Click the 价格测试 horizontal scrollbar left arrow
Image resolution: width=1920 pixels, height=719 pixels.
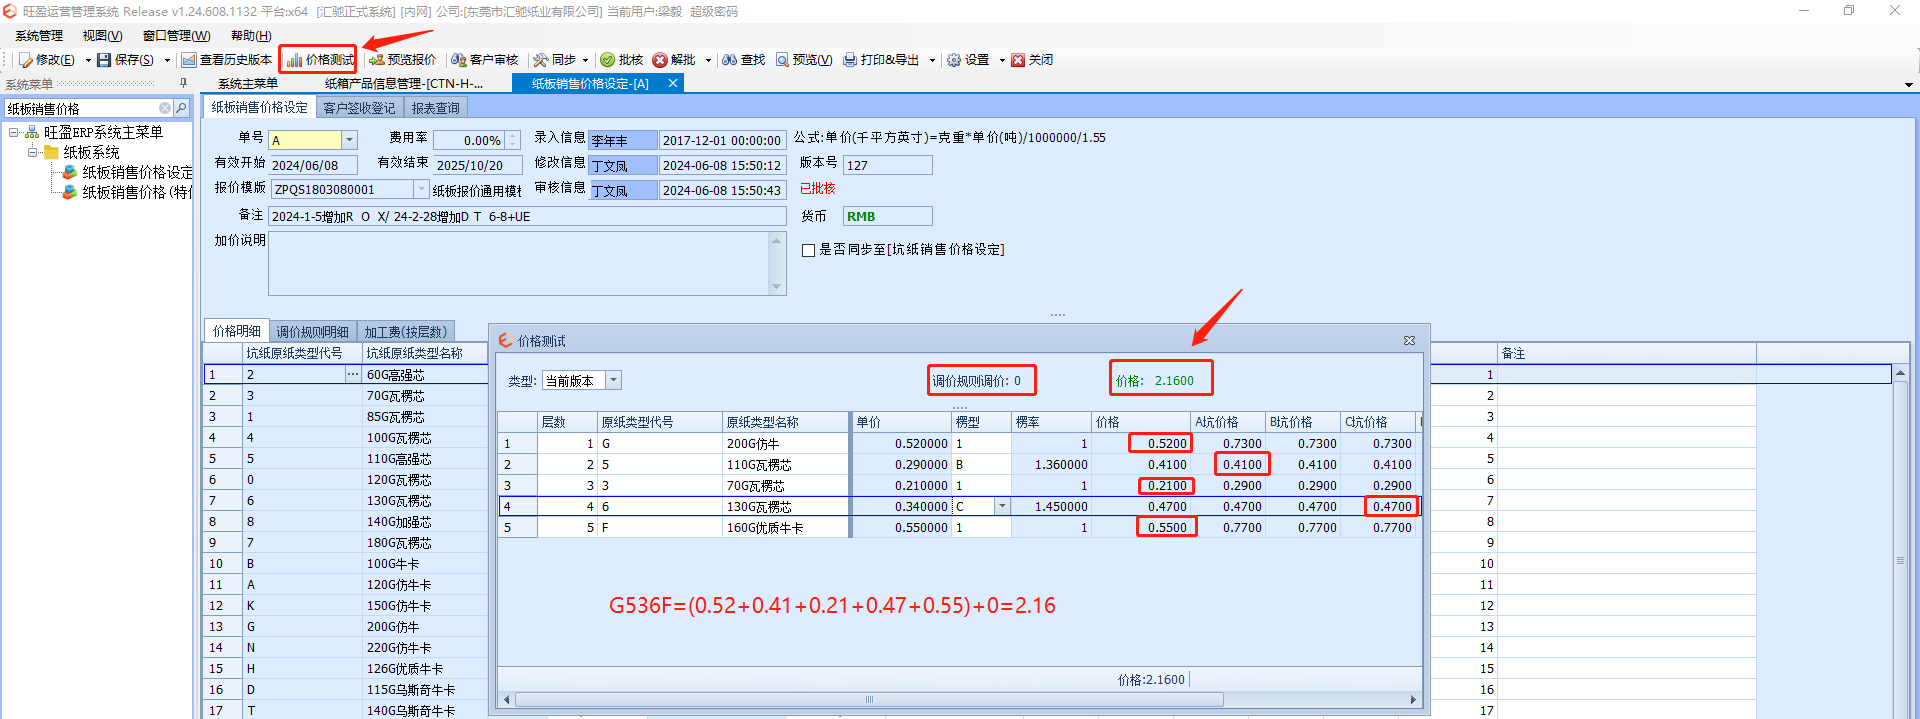507,700
